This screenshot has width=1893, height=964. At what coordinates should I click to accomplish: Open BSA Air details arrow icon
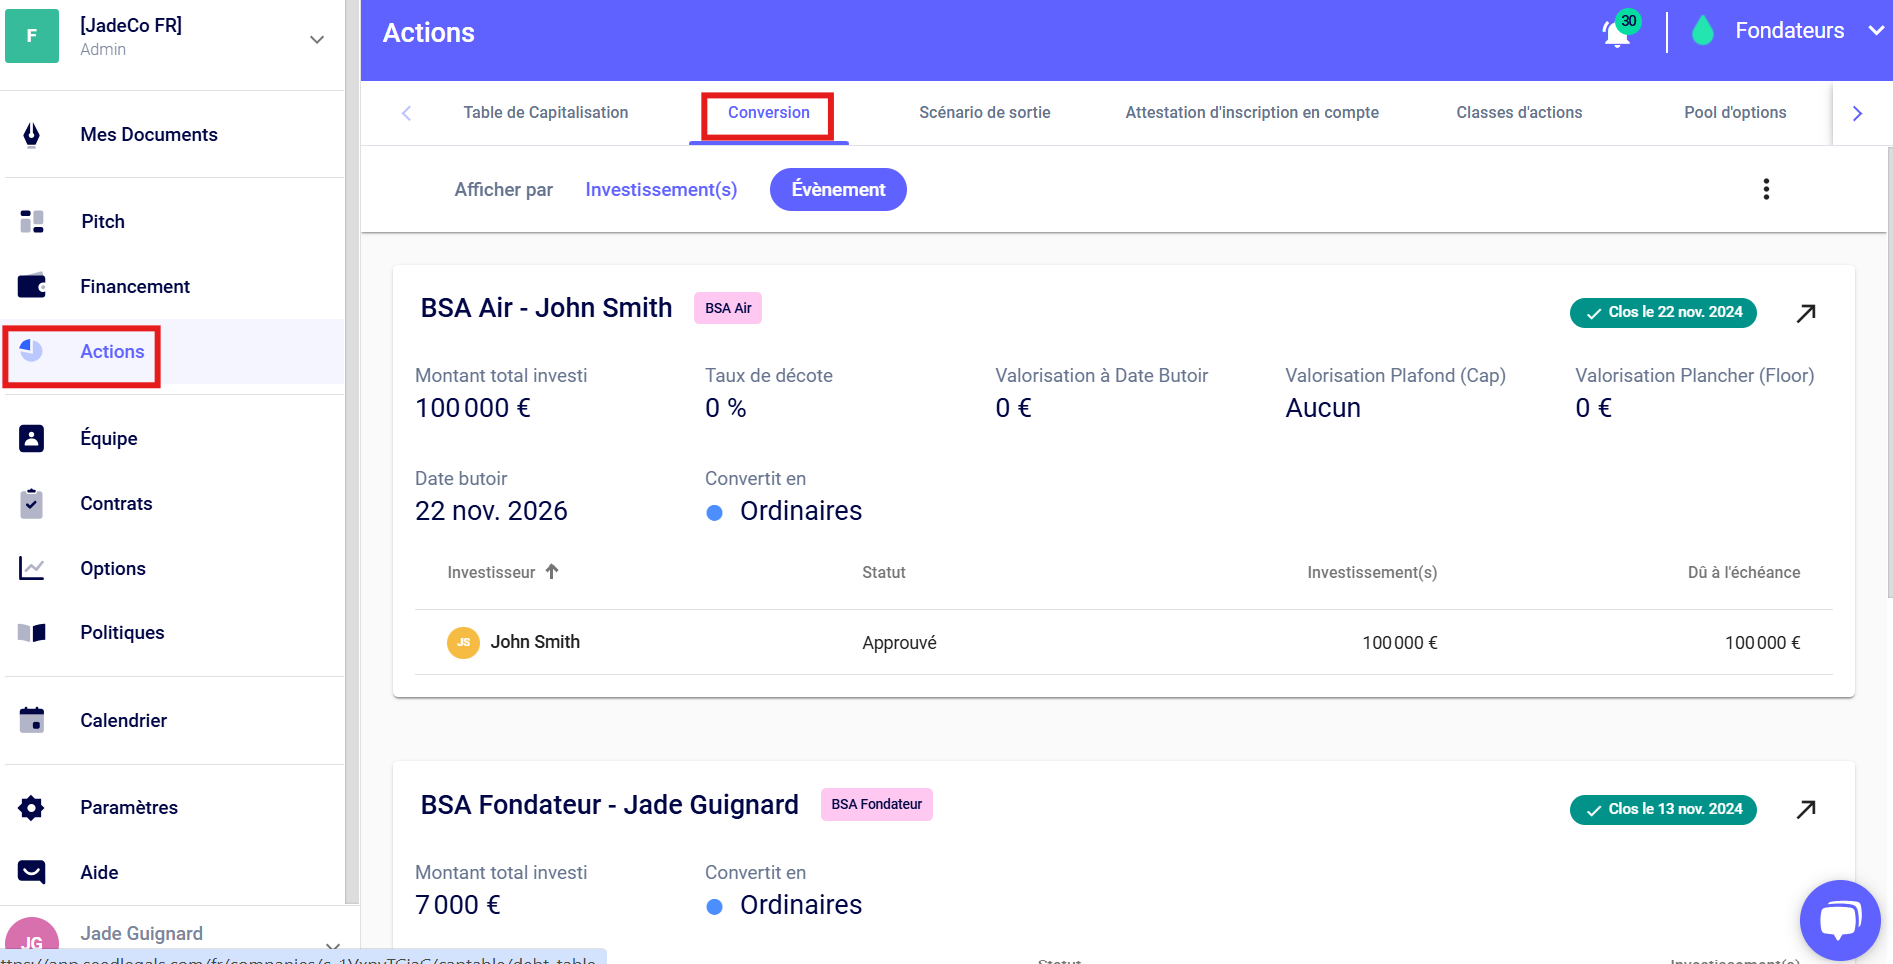pyautogui.click(x=1805, y=313)
